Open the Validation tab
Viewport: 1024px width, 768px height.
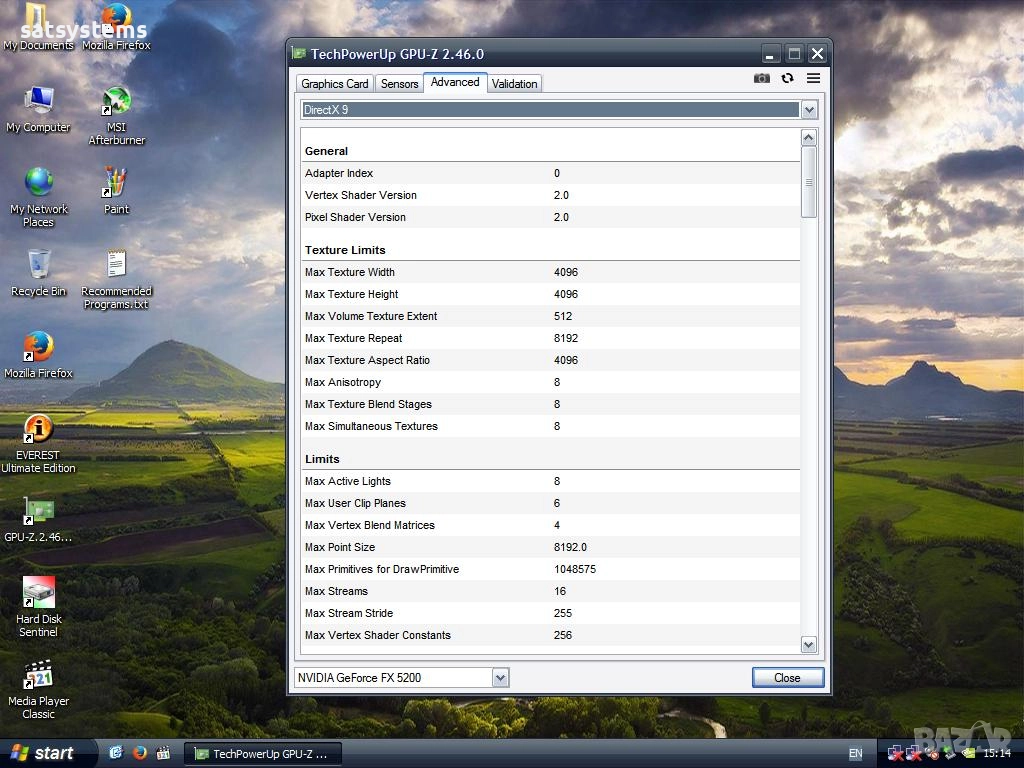(515, 84)
